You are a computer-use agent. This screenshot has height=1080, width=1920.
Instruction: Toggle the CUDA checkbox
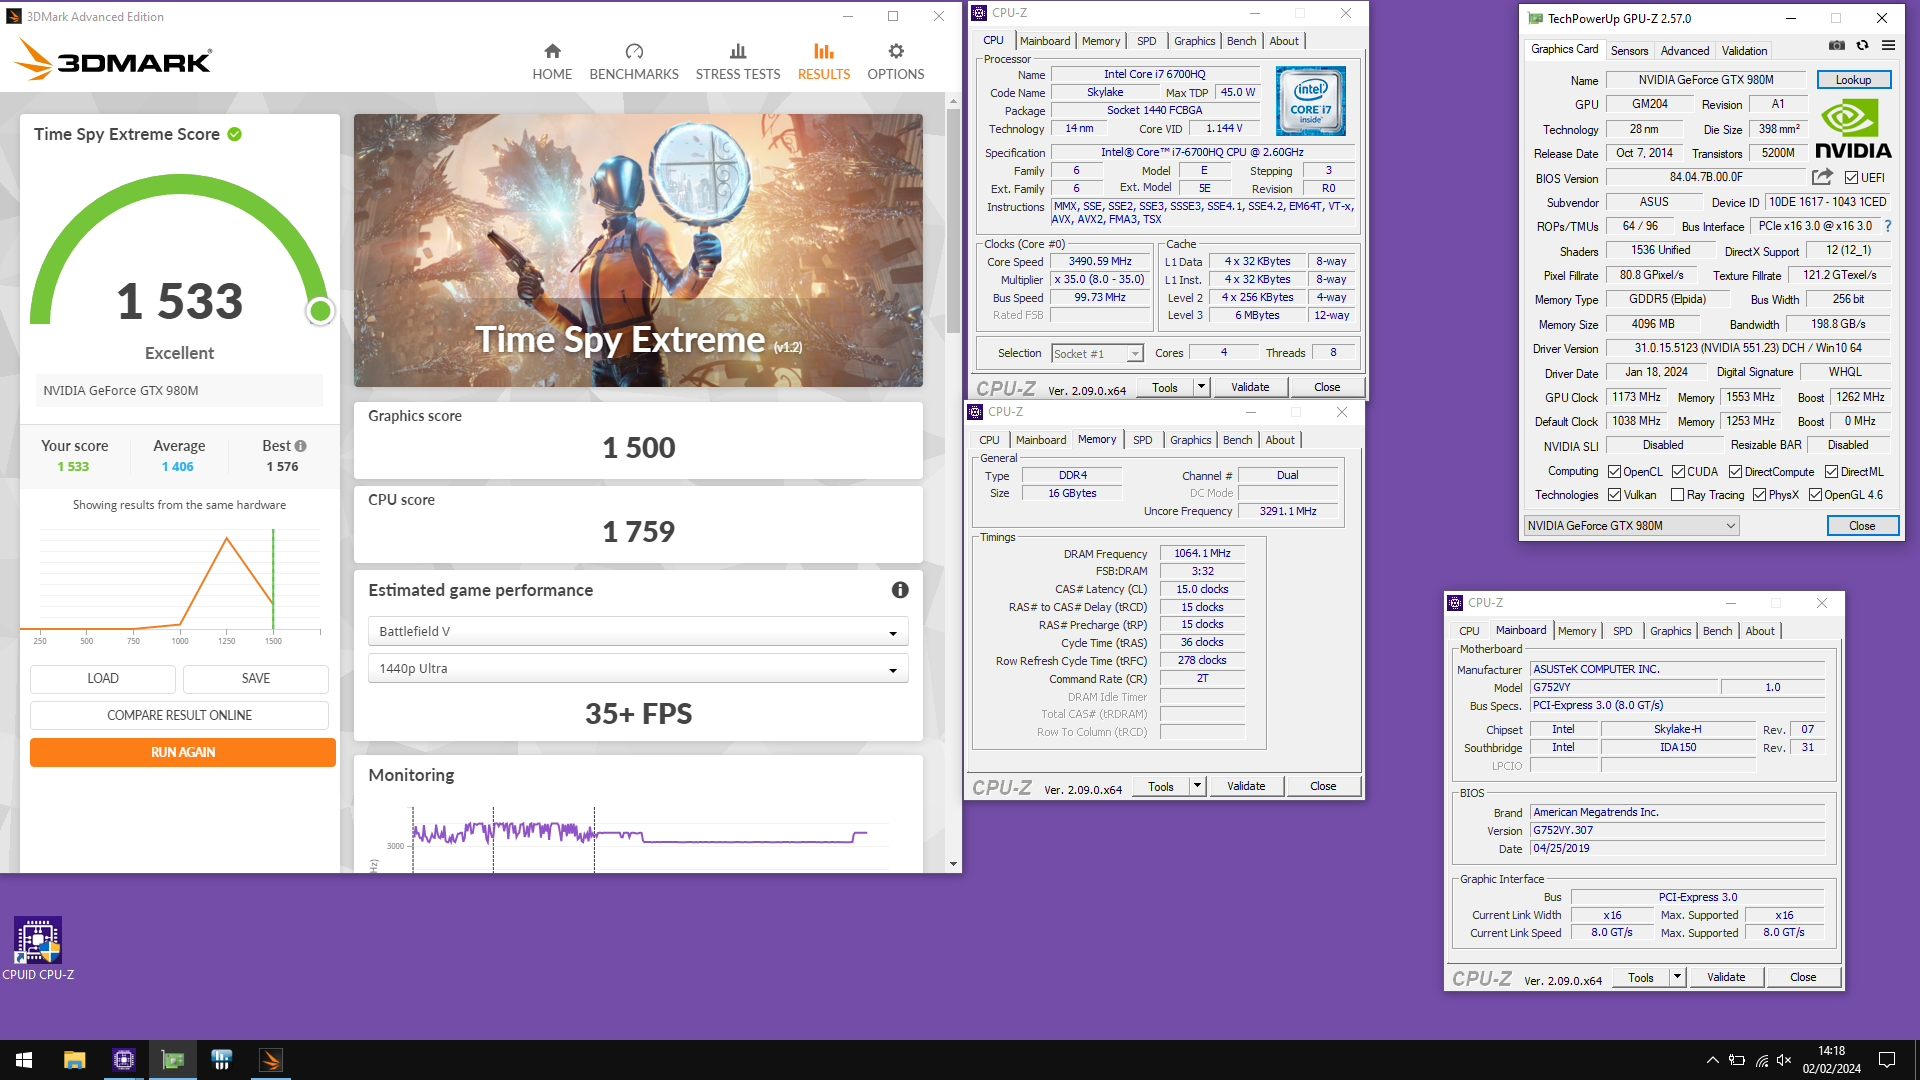(1678, 472)
